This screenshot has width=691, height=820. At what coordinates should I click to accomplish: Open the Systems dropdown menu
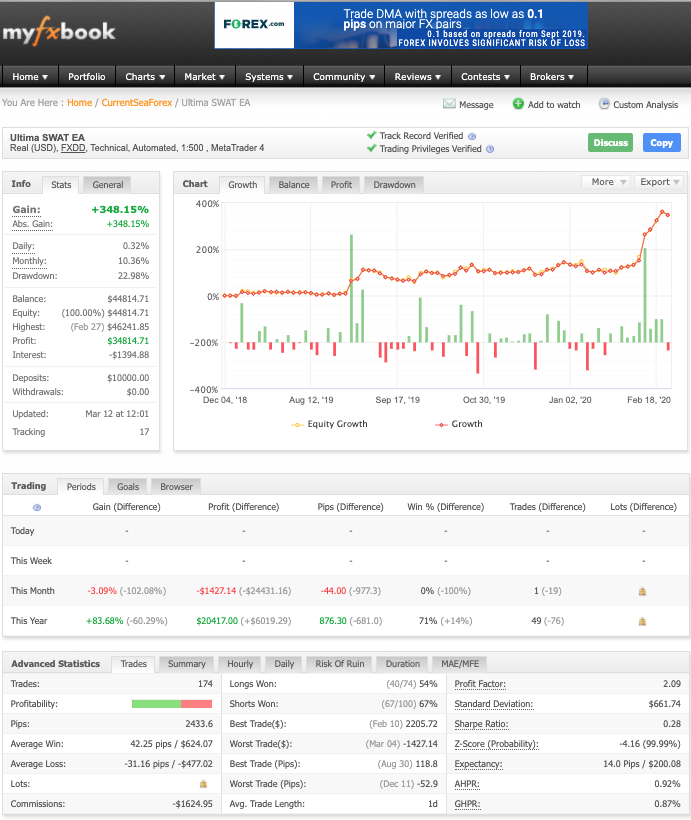[x=269, y=77]
